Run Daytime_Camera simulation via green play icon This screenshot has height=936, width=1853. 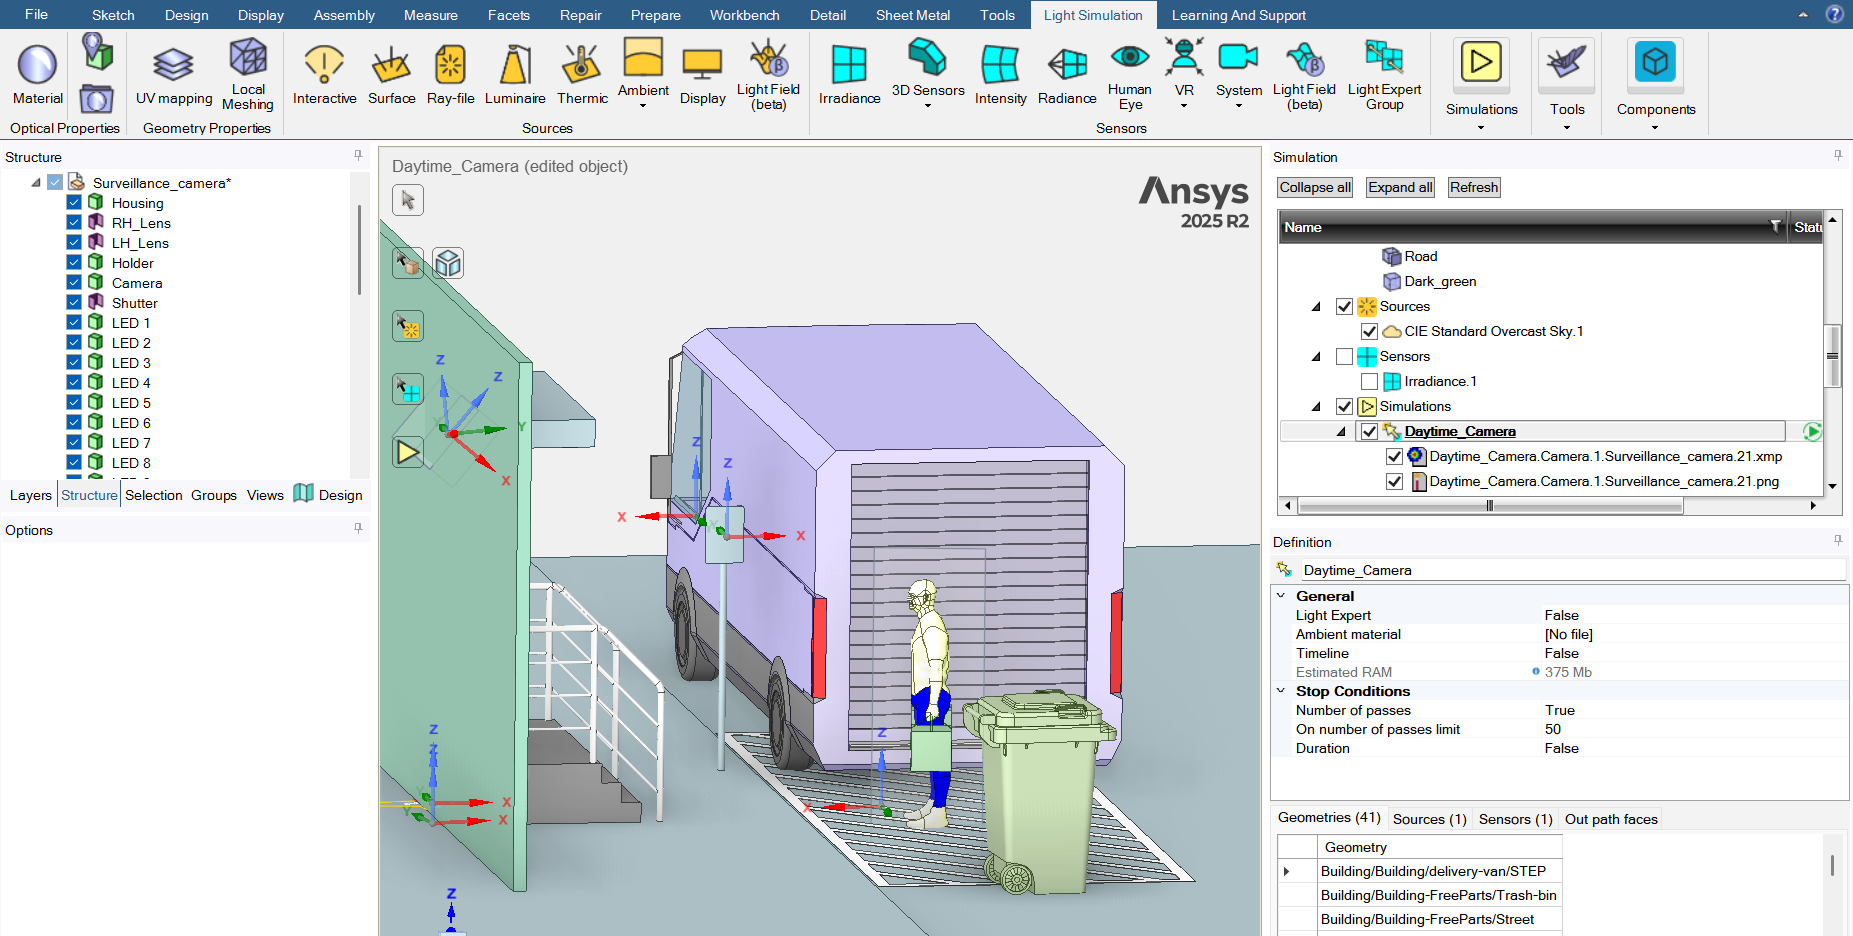click(x=1811, y=431)
